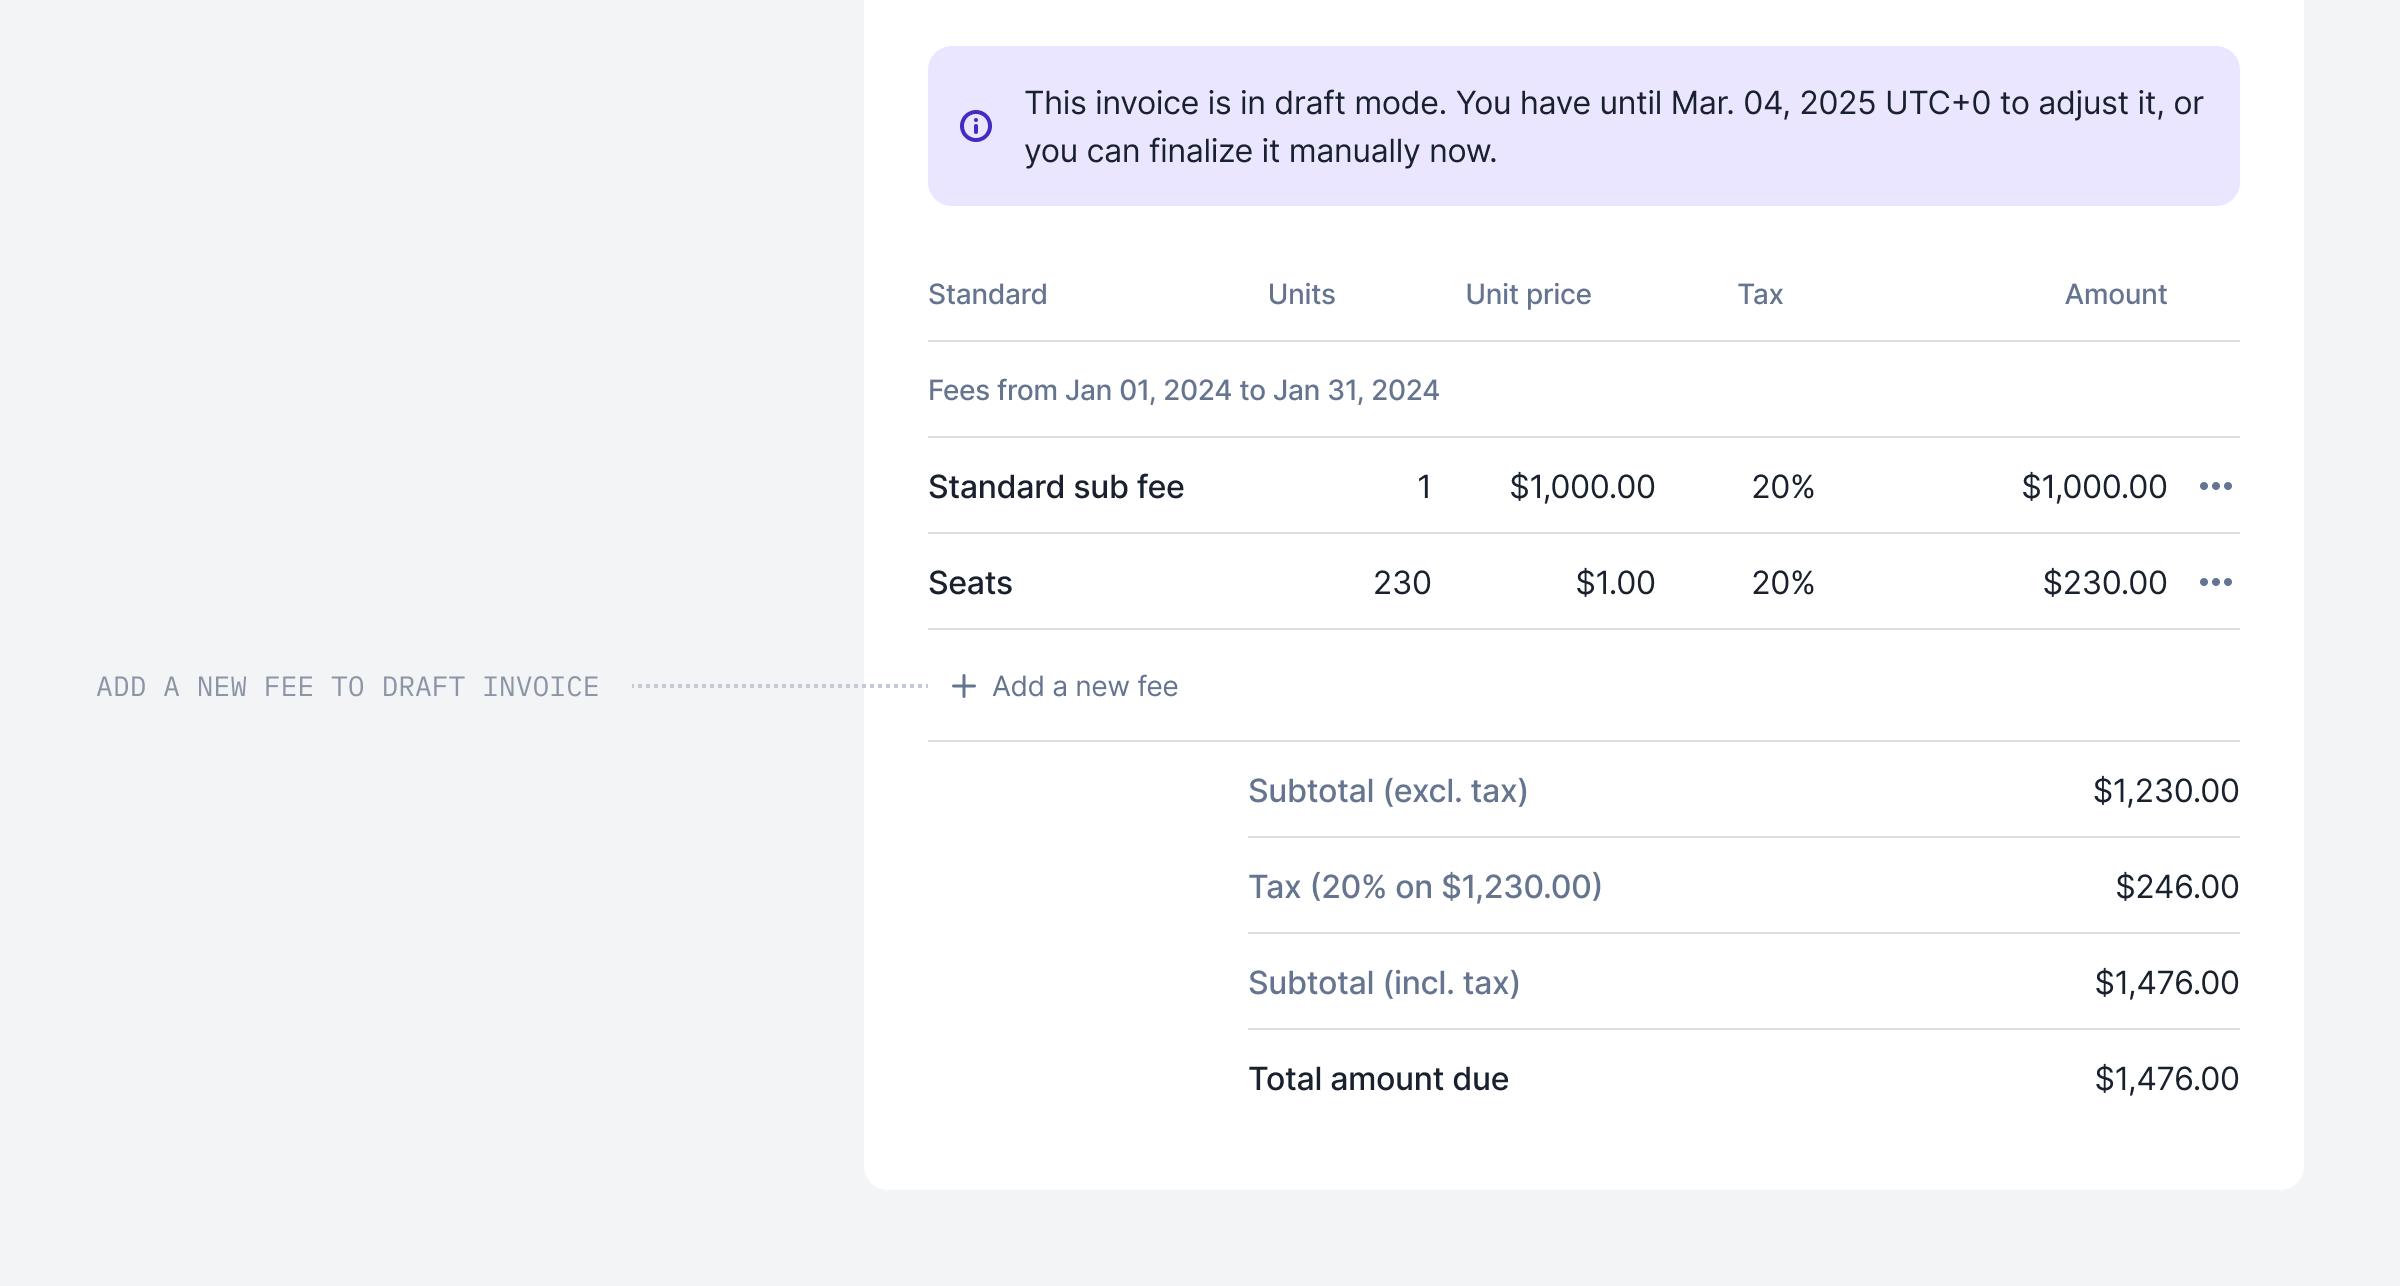Click the info icon in draft banner

coord(976,126)
